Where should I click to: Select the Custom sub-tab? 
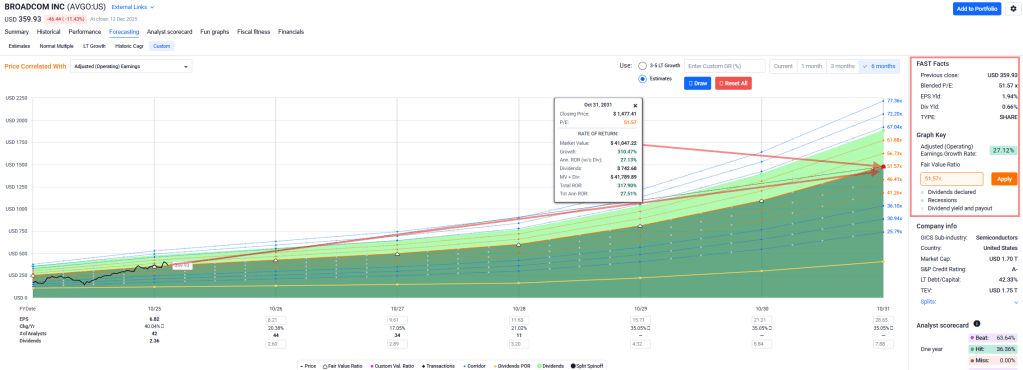pos(162,46)
